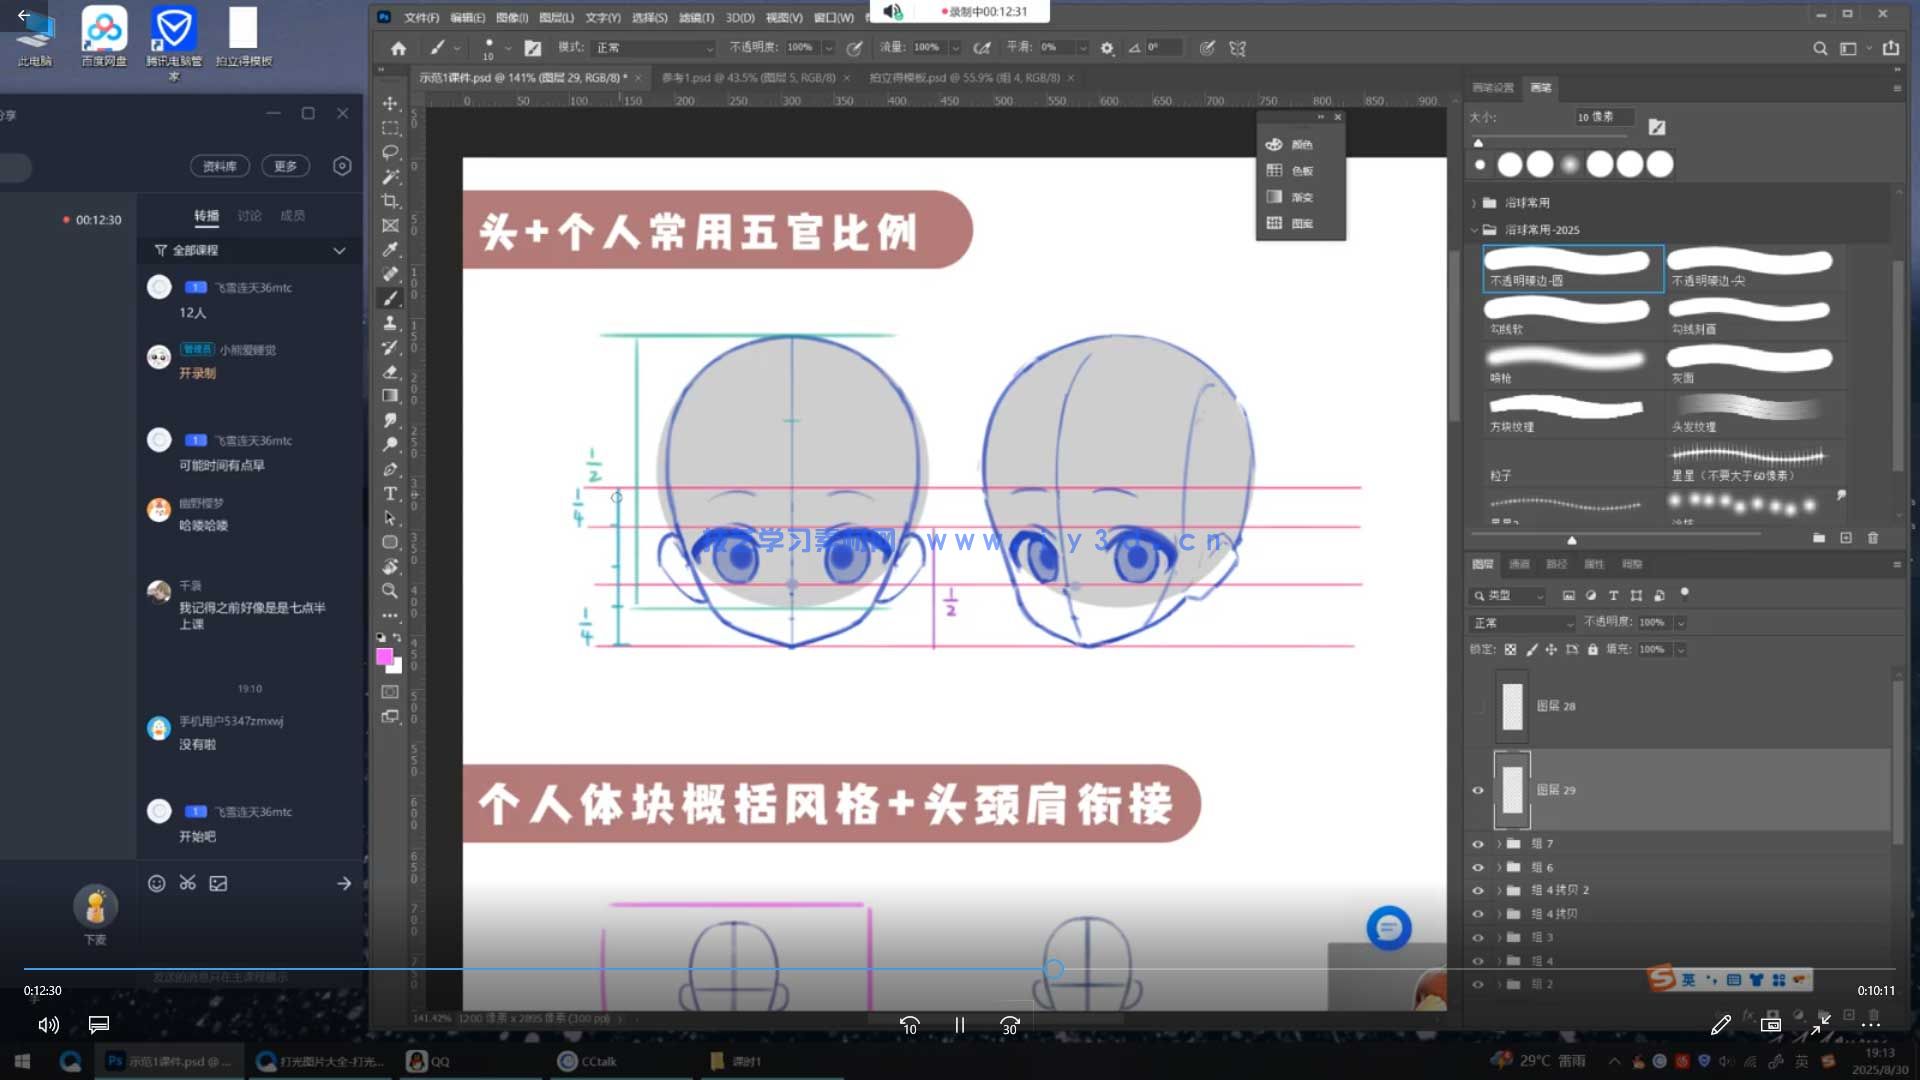Switch to the 画笔设置 tab
Viewport: 1920px width, 1080px height.
click(1494, 88)
